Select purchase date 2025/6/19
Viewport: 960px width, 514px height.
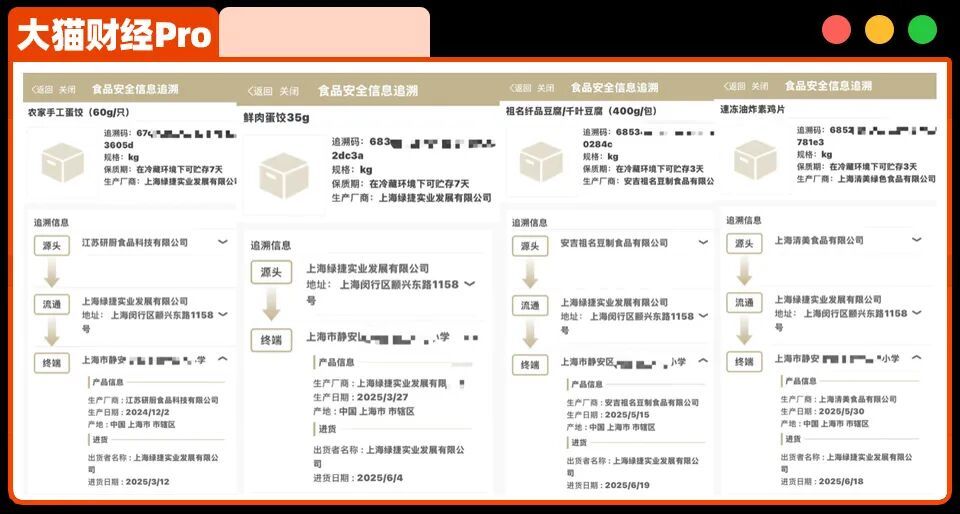pyautogui.click(x=627, y=485)
